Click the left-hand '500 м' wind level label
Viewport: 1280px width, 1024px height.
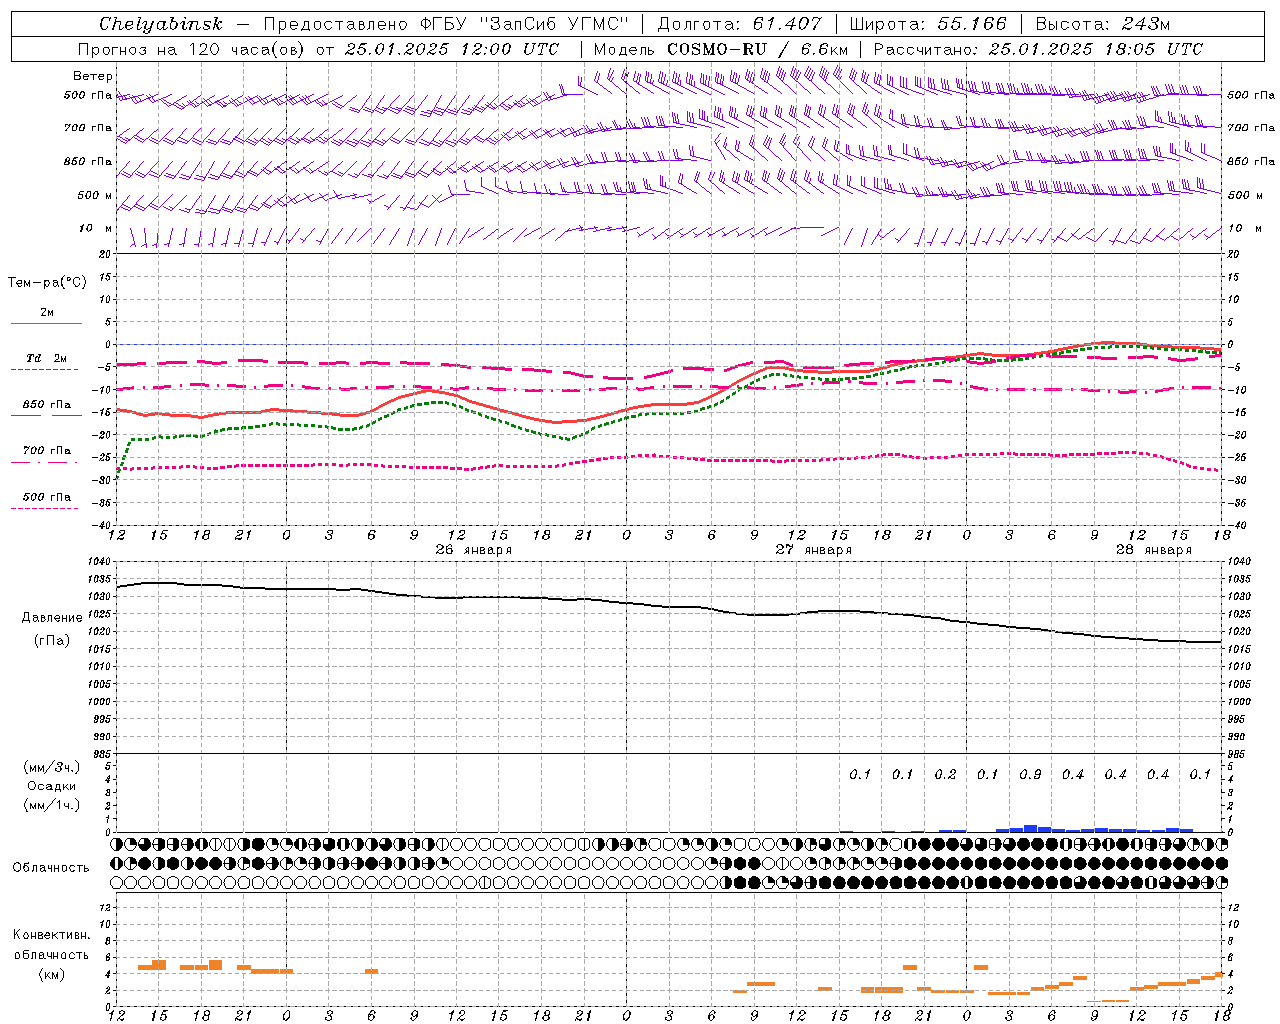coord(95,195)
